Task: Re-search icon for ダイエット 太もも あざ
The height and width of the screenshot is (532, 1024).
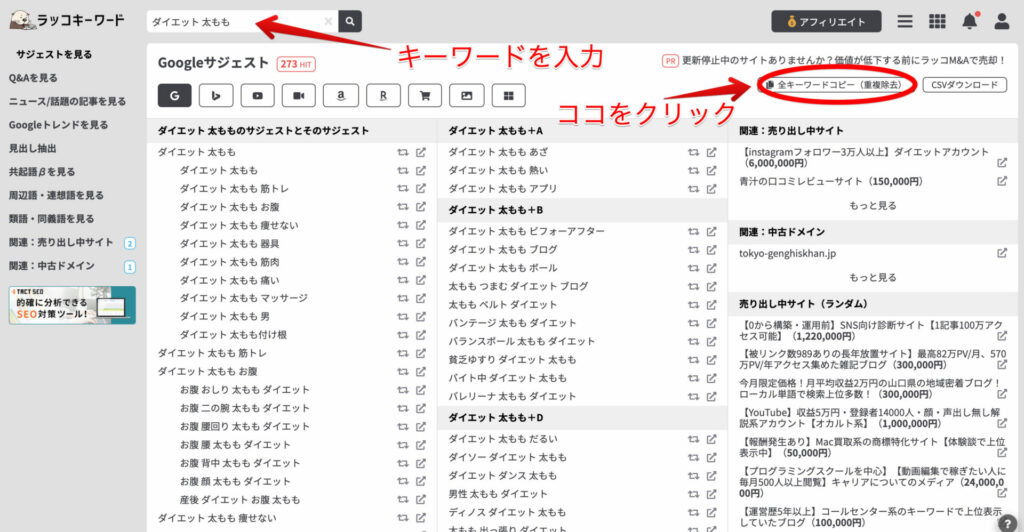Action: pyautogui.click(x=693, y=152)
